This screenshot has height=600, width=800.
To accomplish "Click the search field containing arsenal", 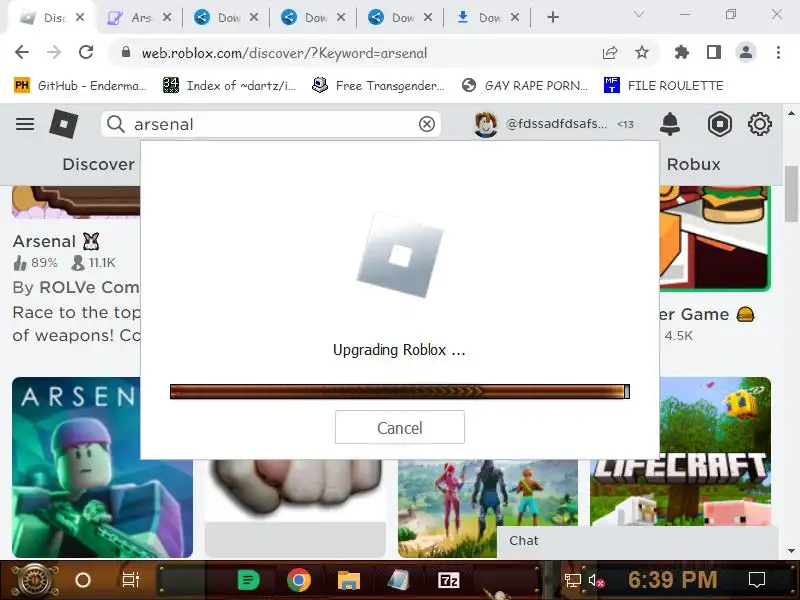I will tap(270, 124).
